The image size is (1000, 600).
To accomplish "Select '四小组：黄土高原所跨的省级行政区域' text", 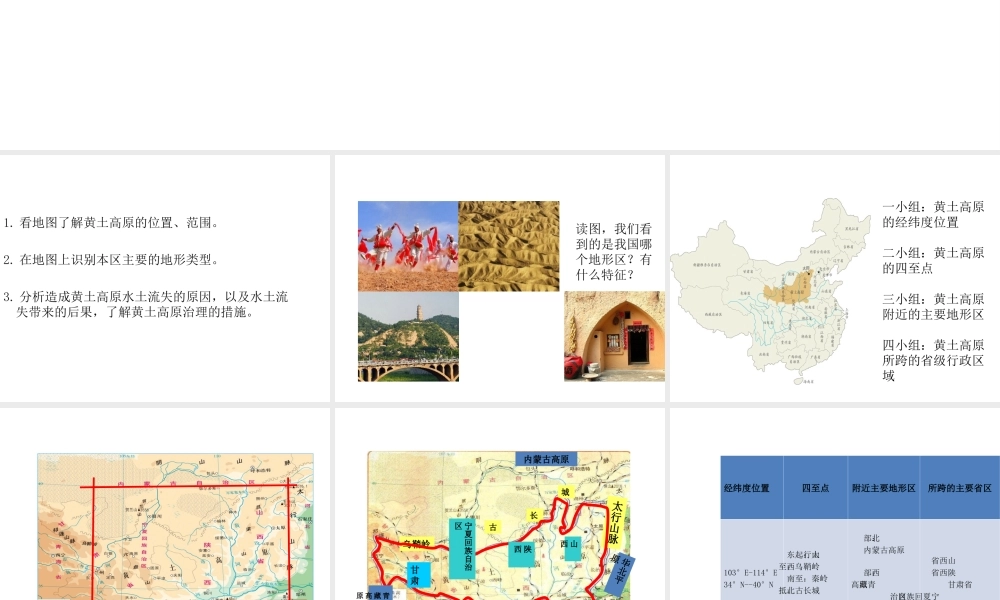I will tap(933, 360).
